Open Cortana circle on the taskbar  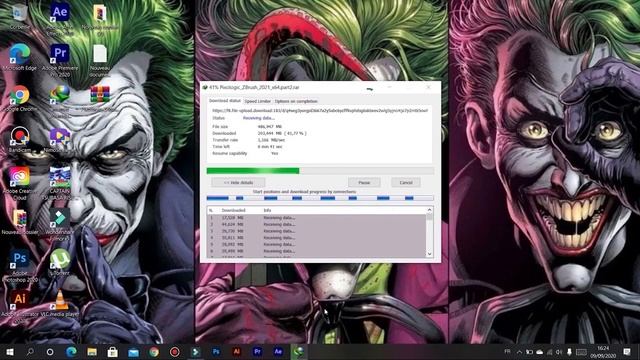coord(50,351)
